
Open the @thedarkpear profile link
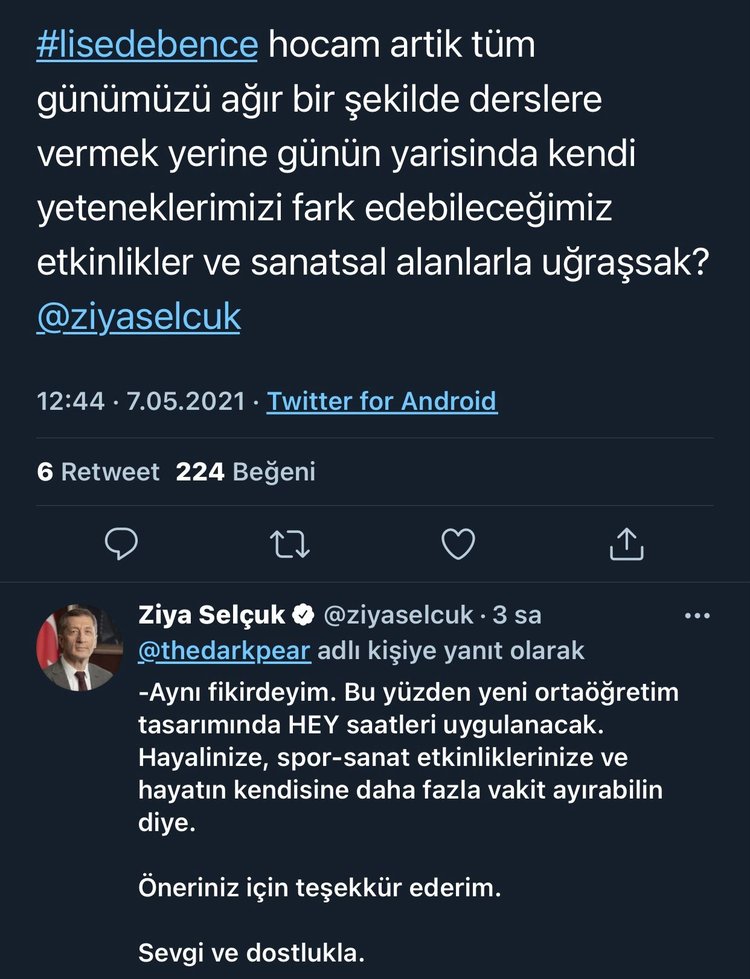point(223,651)
